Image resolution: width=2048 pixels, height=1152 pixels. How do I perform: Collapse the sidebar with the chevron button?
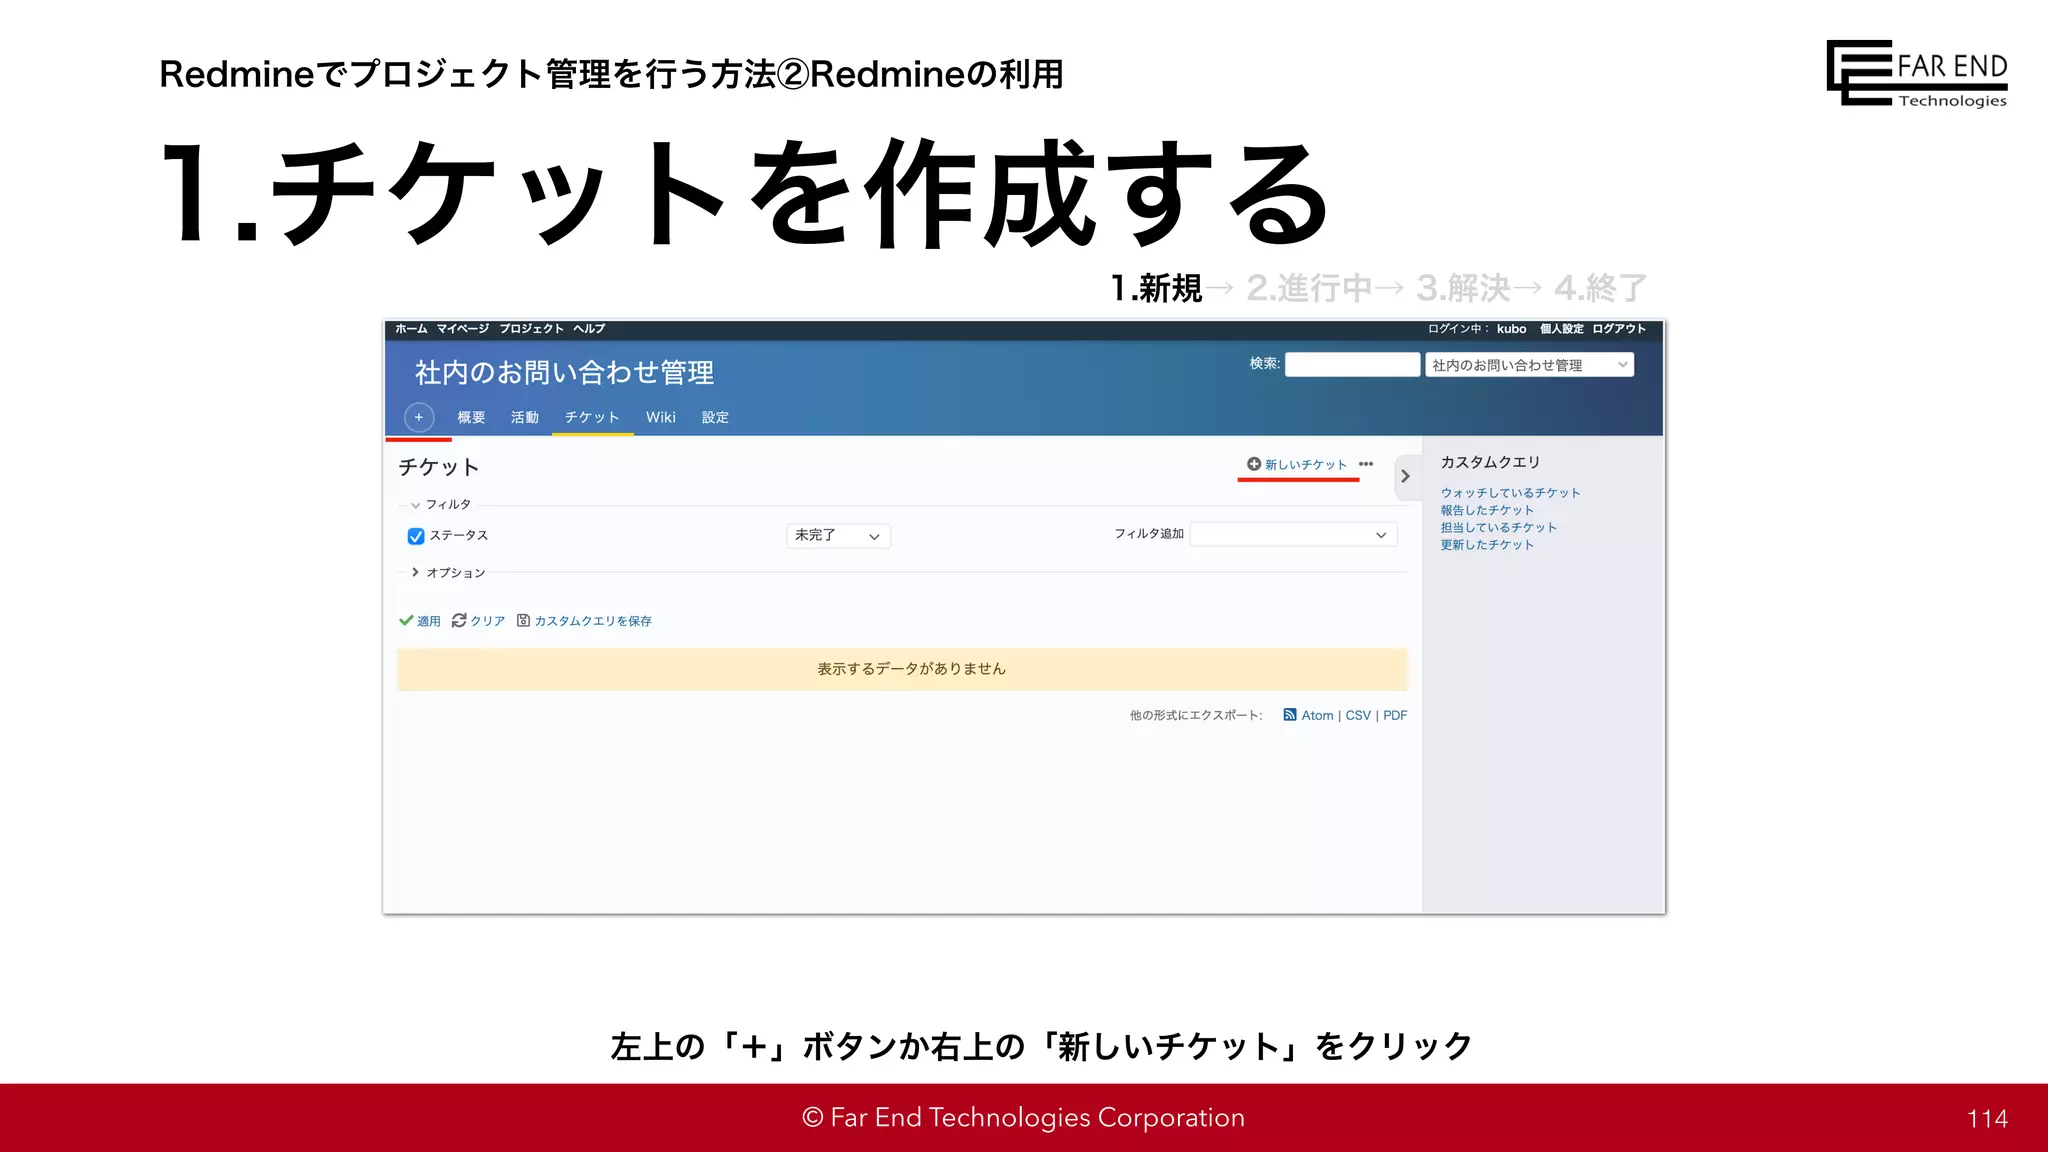click(x=1405, y=477)
